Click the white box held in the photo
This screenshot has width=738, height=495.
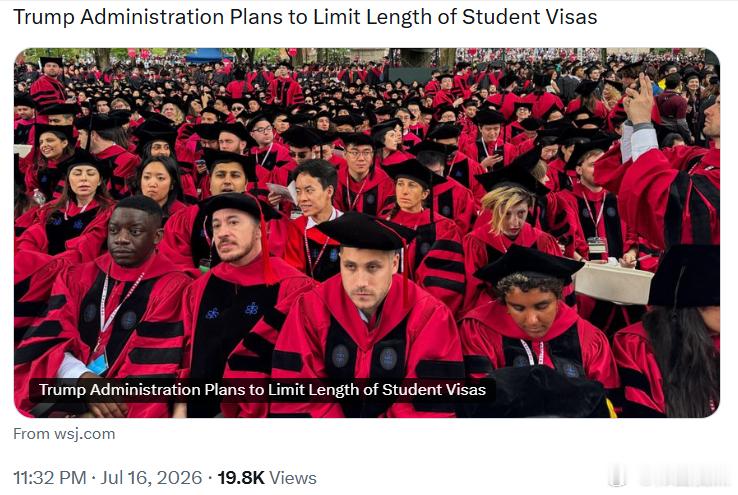[x=613, y=282]
